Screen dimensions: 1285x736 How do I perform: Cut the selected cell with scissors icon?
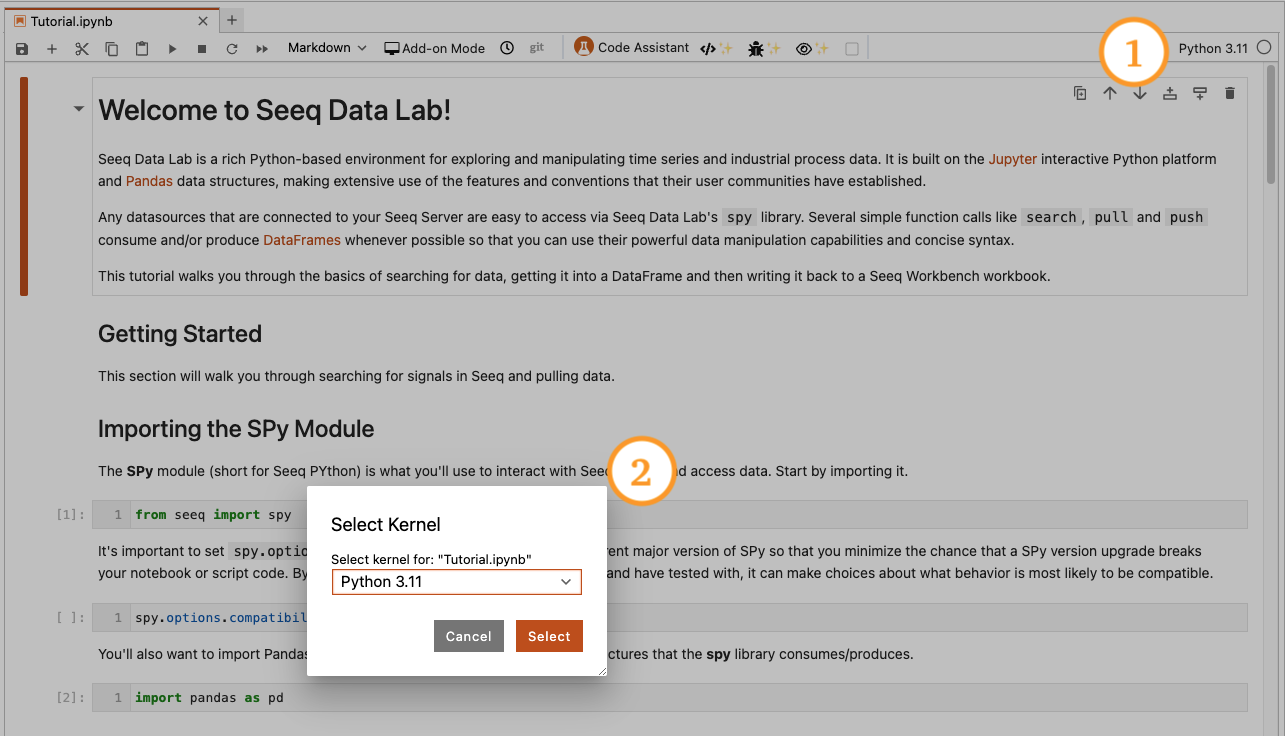point(82,48)
